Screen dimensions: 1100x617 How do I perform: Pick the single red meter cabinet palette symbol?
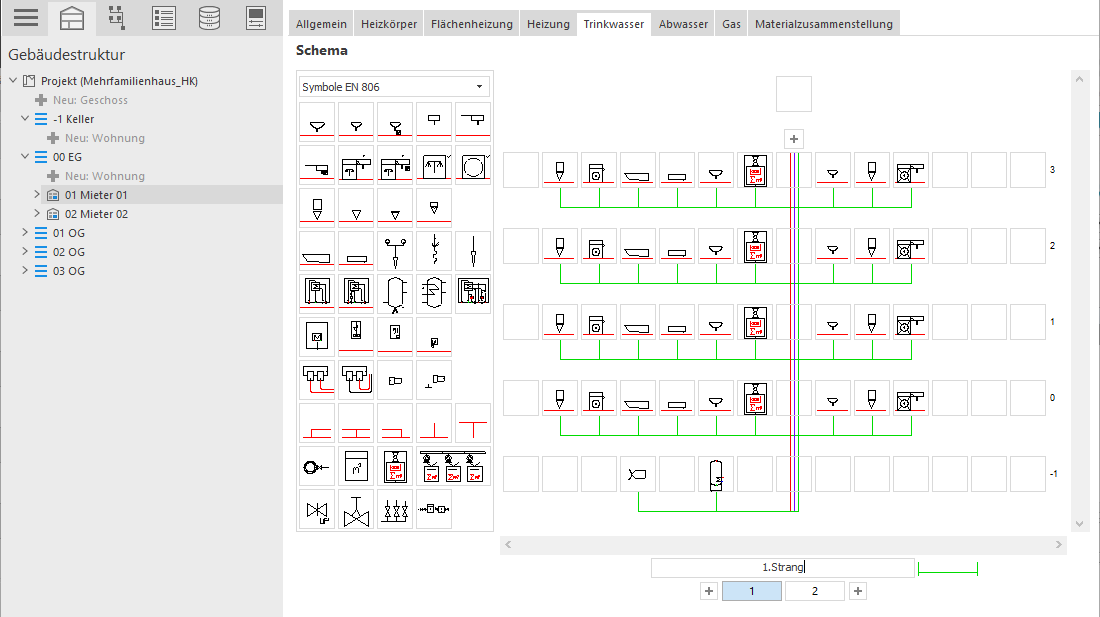point(396,466)
